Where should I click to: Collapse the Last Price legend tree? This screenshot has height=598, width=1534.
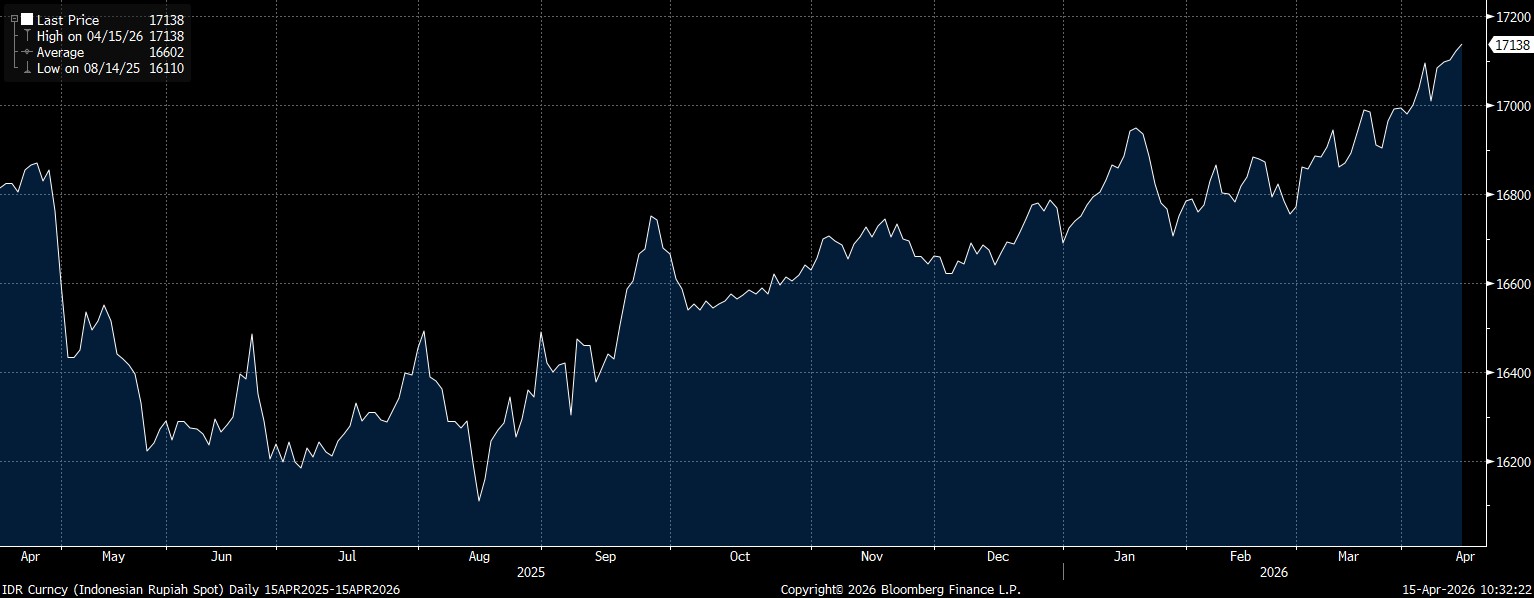tap(14, 19)
